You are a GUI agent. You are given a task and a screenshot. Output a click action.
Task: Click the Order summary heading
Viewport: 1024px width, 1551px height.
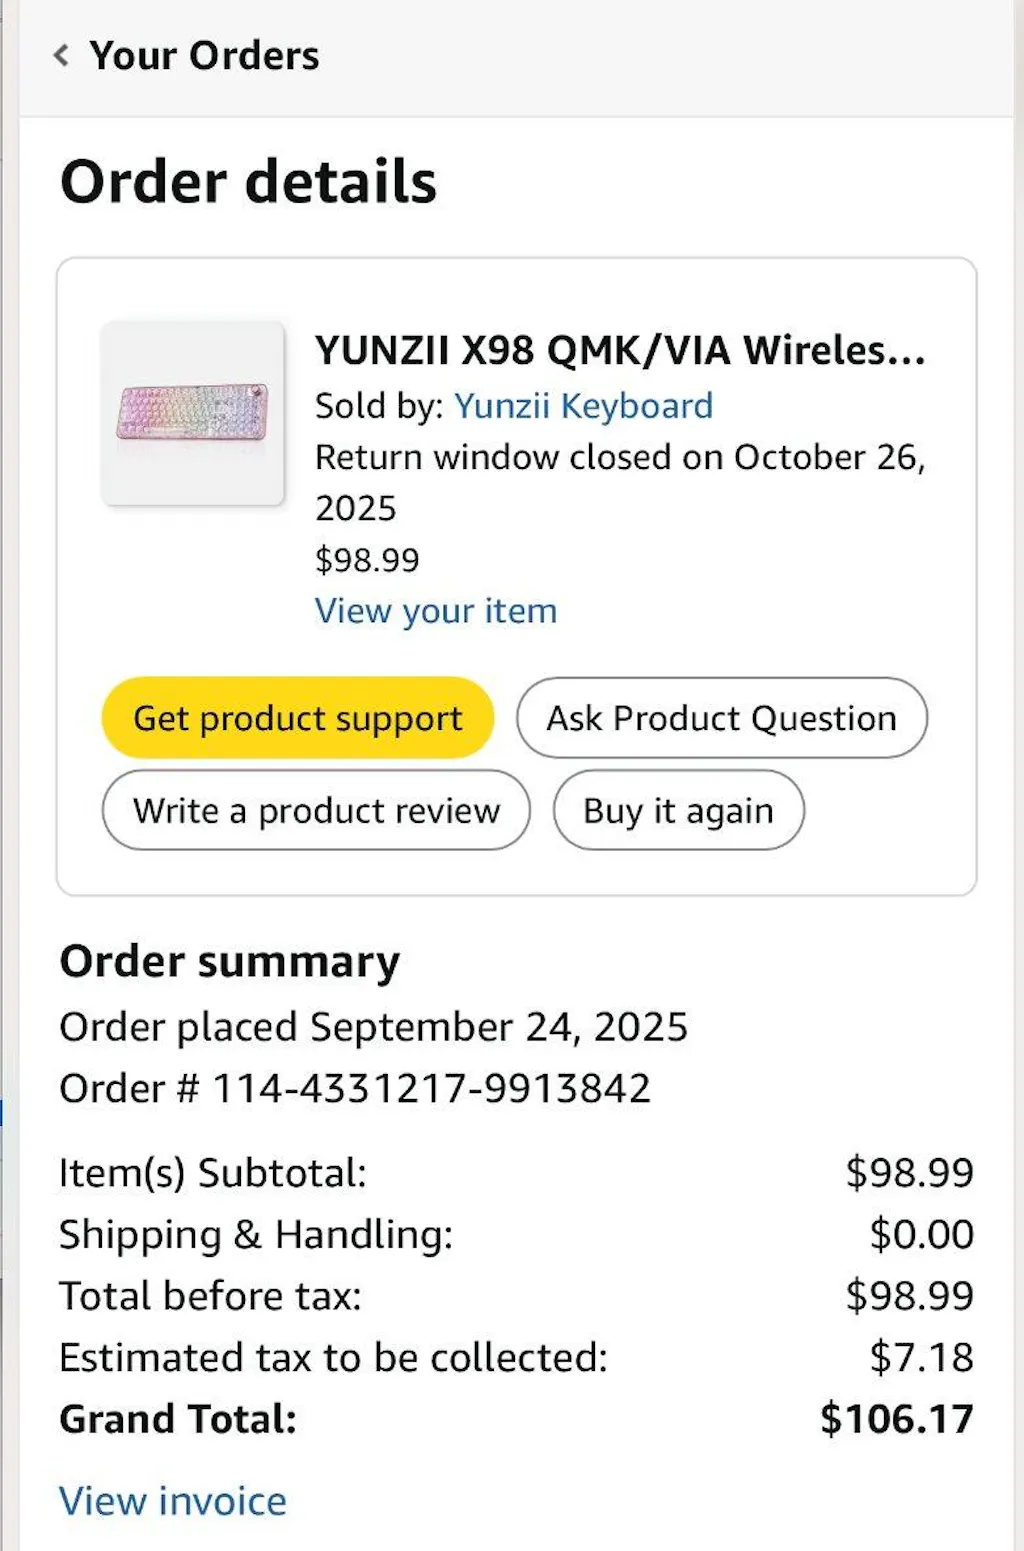pos(229,961)
